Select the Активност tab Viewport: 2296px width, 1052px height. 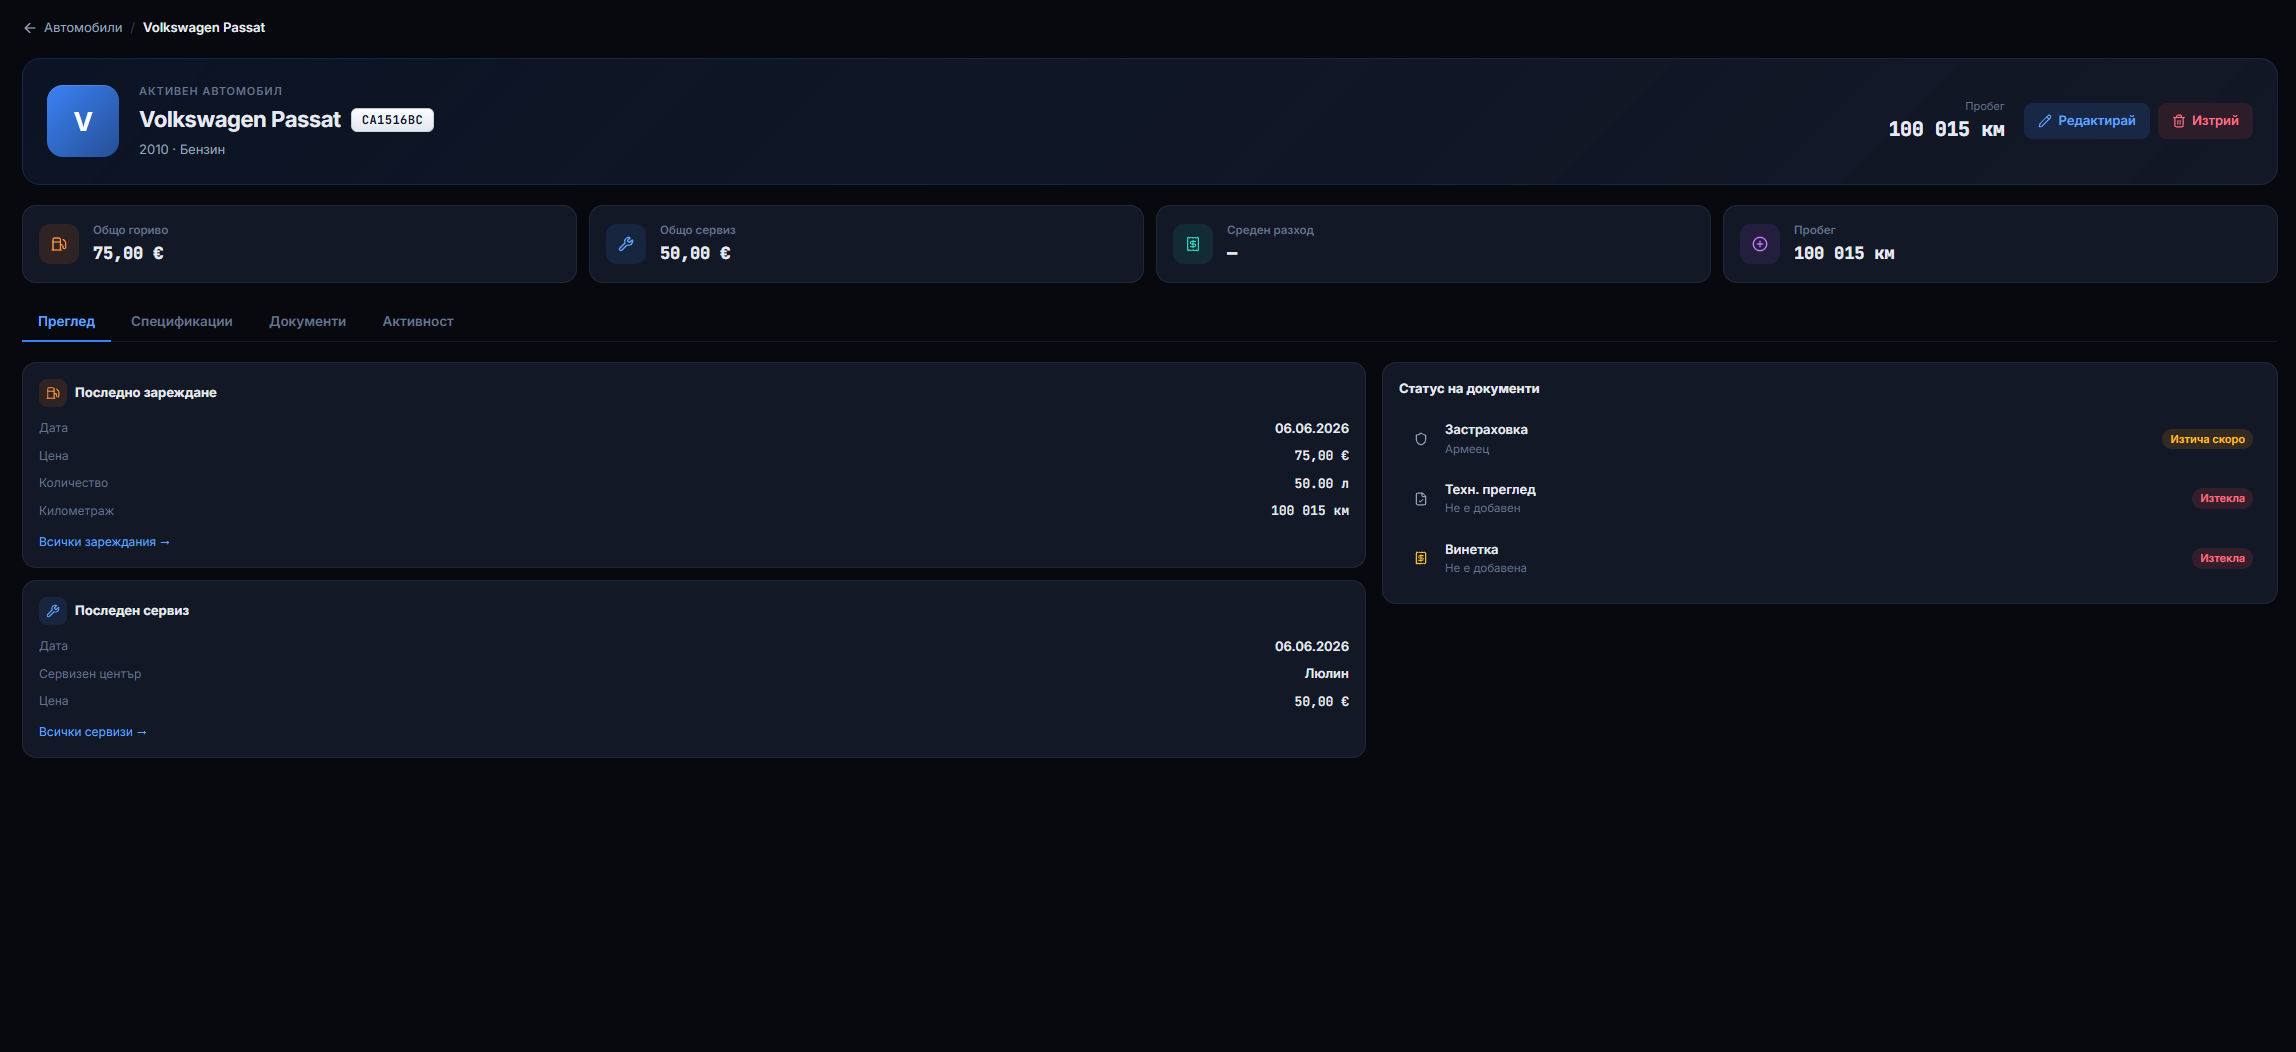click(418, 322)
